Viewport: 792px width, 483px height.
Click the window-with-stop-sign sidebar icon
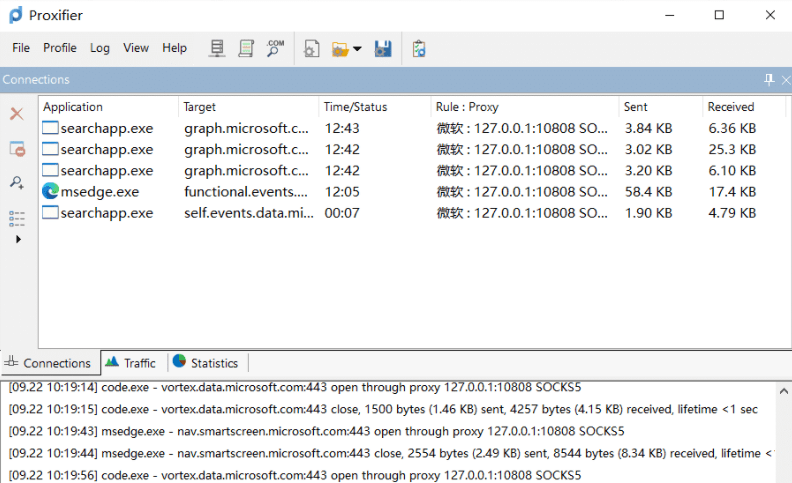coord(17,149)
